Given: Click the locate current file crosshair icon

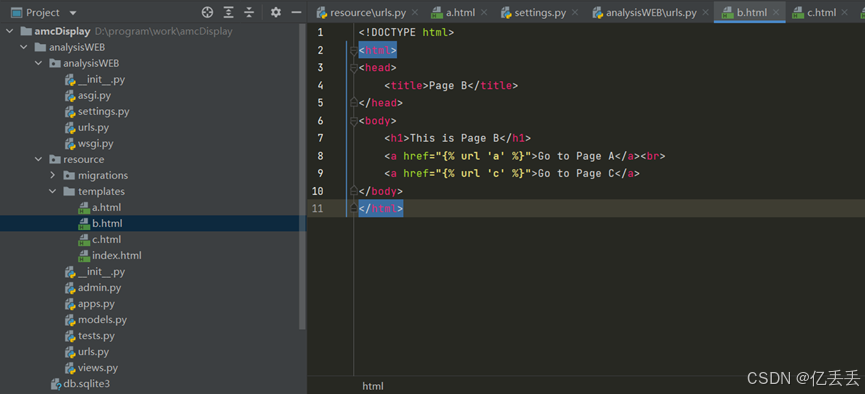Looking at the screenshot, I should pyautogui.click(x=207, y=12).
